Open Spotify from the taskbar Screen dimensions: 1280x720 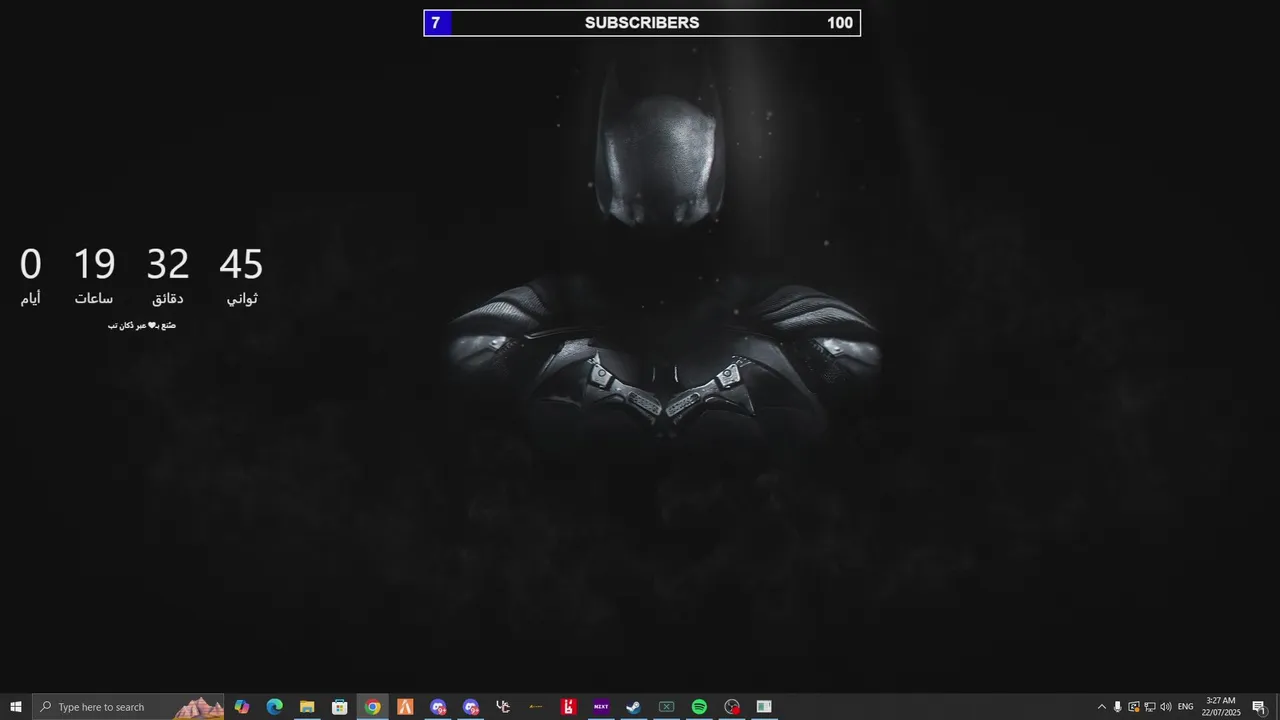coord(699,707)
